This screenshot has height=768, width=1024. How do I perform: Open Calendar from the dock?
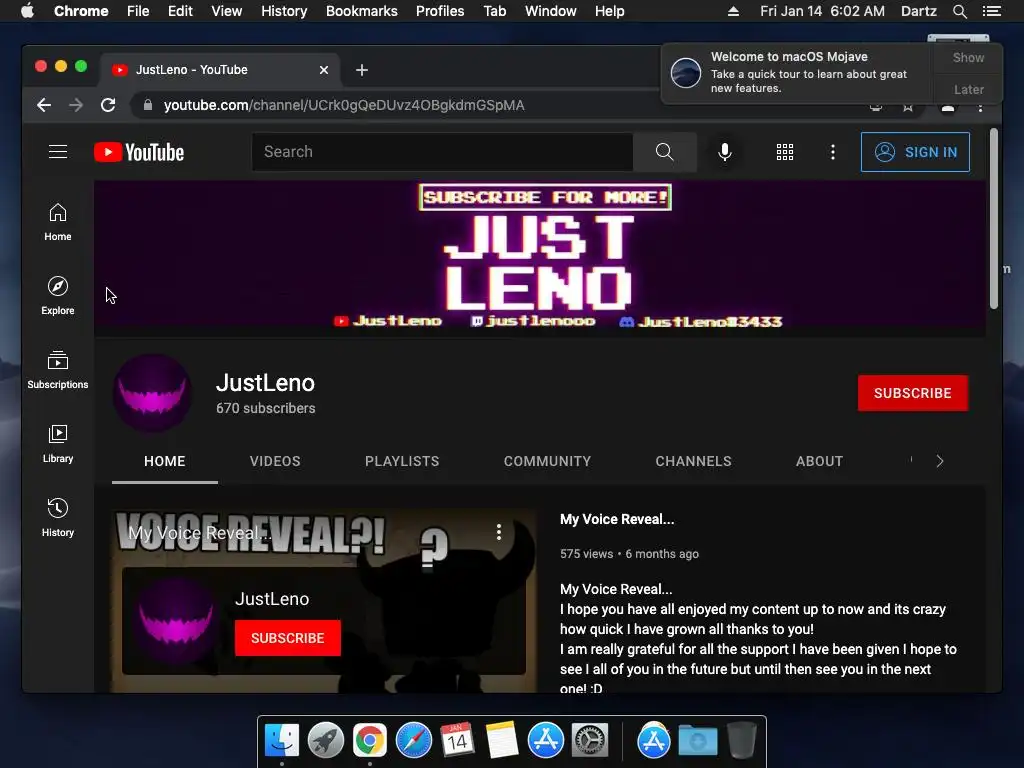457,741
